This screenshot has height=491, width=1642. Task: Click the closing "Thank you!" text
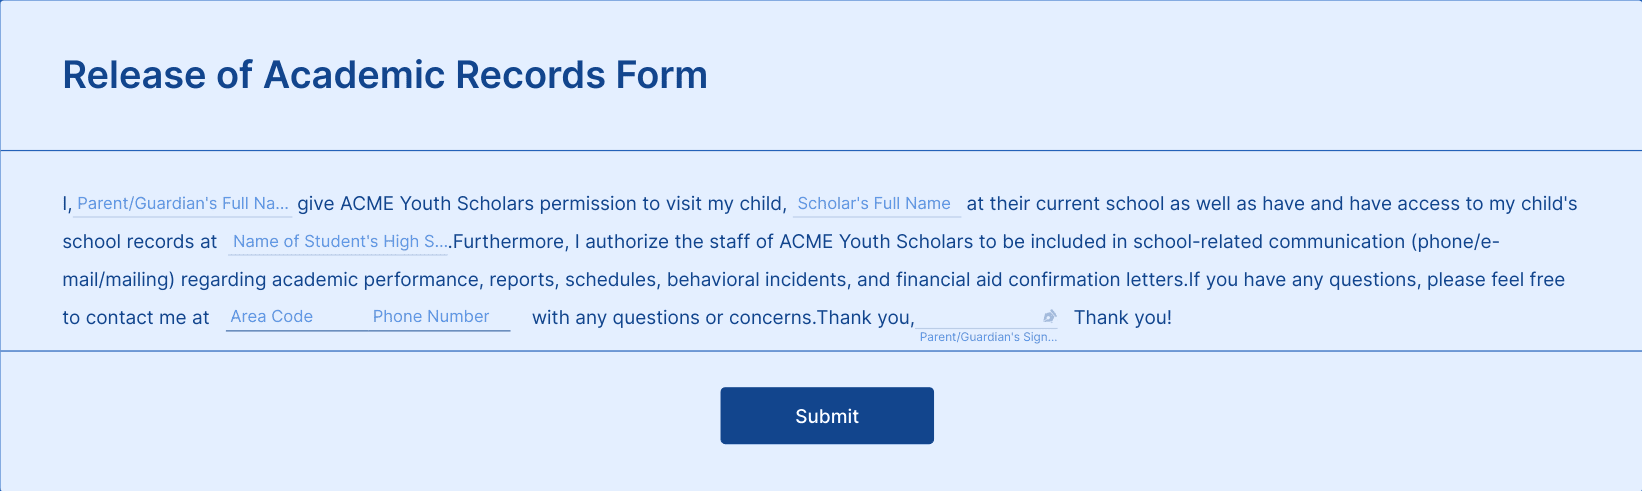click(1123, 318)
